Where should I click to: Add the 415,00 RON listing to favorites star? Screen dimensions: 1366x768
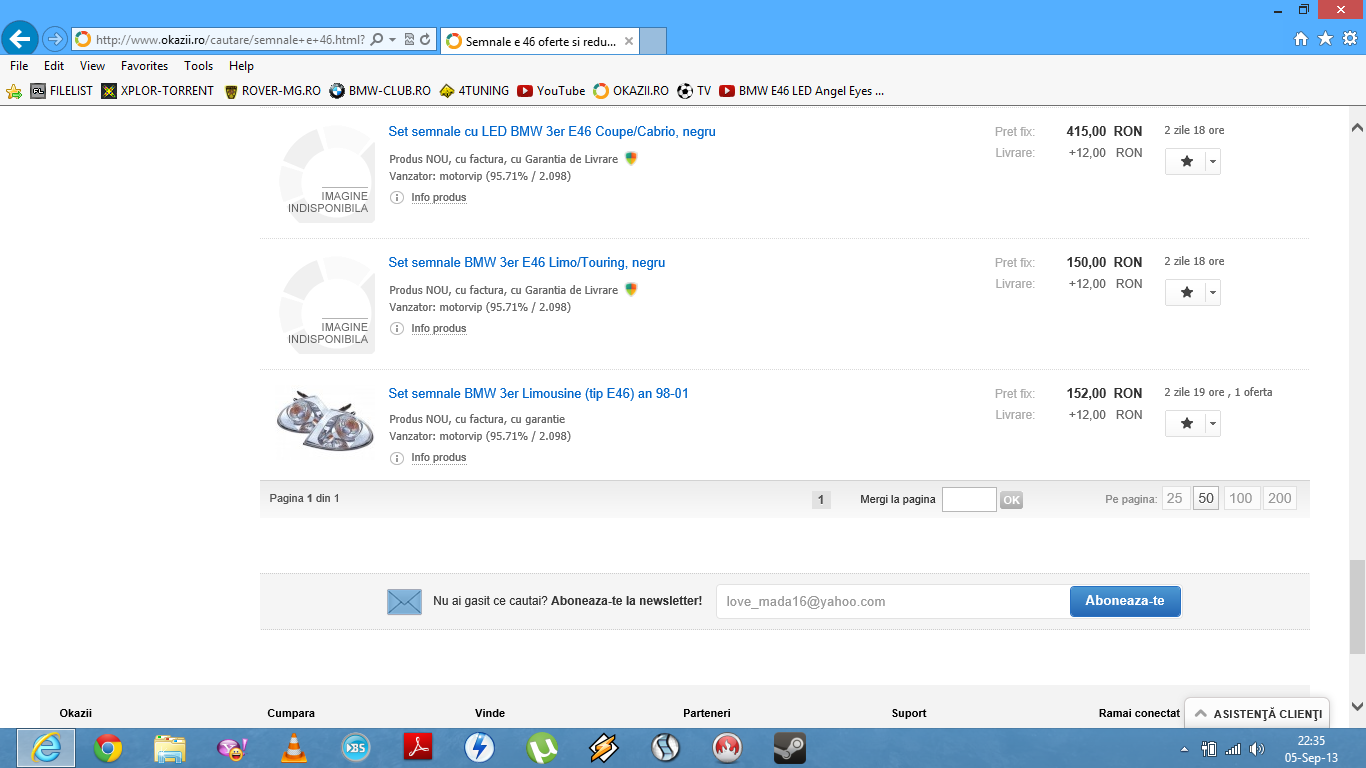pyautogui.click(x=1186, y=161)
